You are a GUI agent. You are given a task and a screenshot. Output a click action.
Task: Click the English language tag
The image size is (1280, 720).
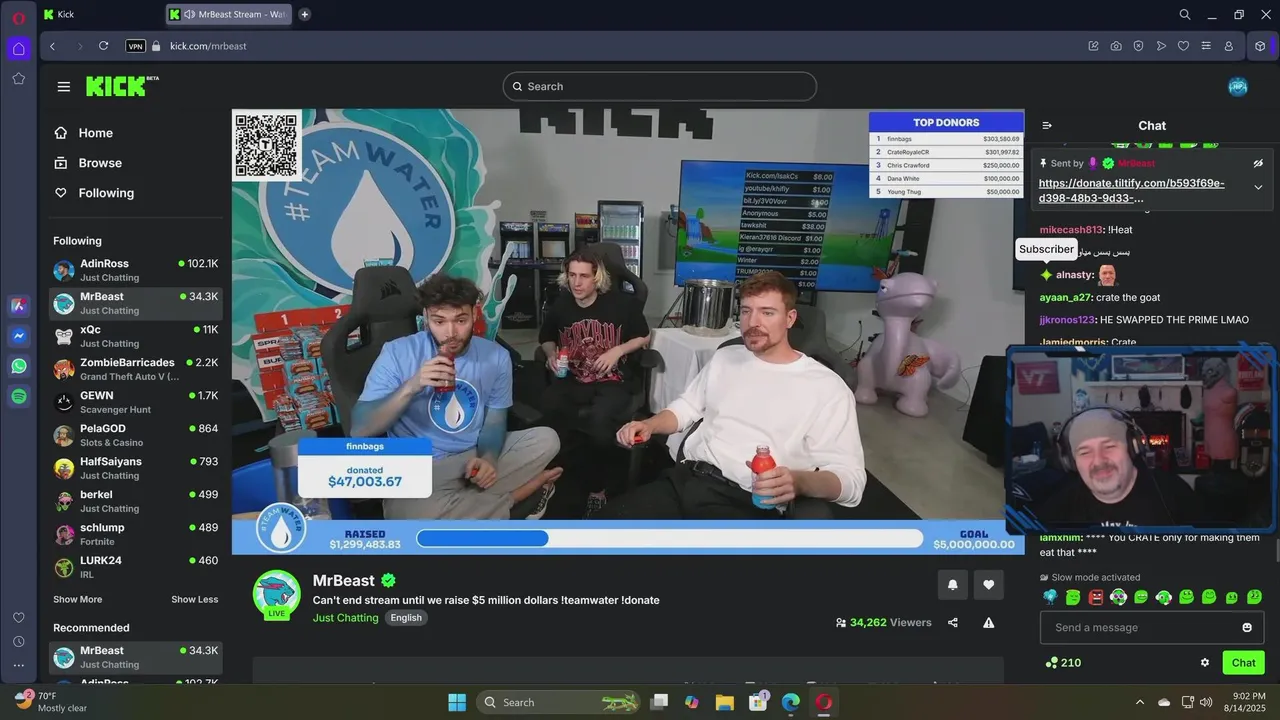(406, 618)
